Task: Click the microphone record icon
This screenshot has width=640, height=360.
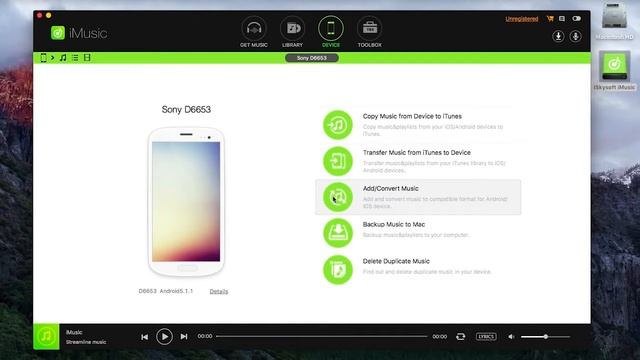Action: pyautogui.click(x=576, y=36)
